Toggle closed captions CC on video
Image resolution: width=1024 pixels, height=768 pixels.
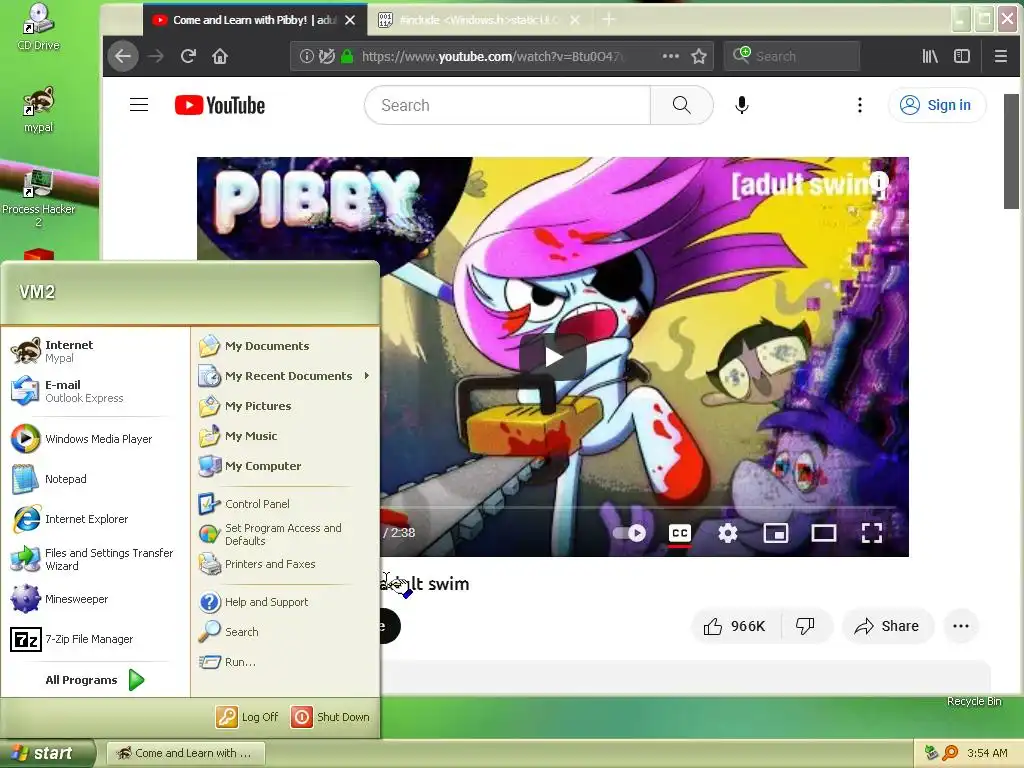[680, 534]
